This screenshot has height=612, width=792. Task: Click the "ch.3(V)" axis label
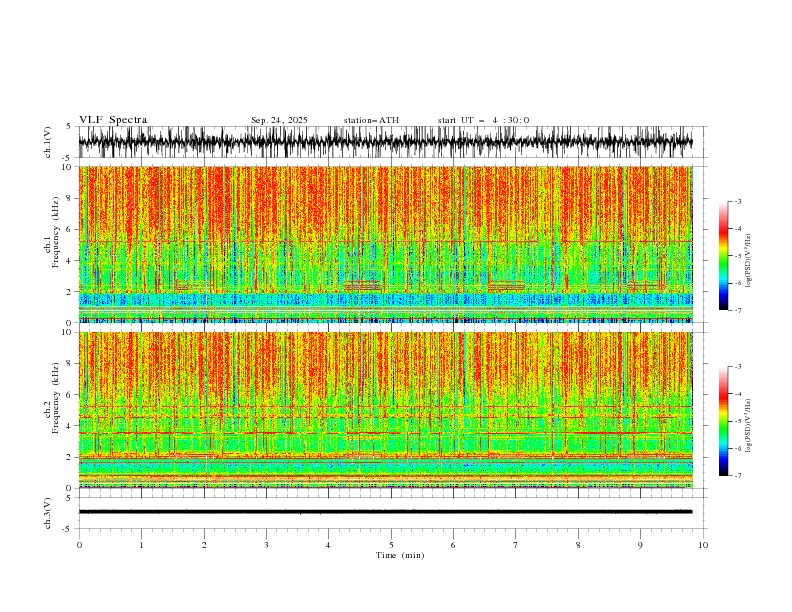click(47, 513)
